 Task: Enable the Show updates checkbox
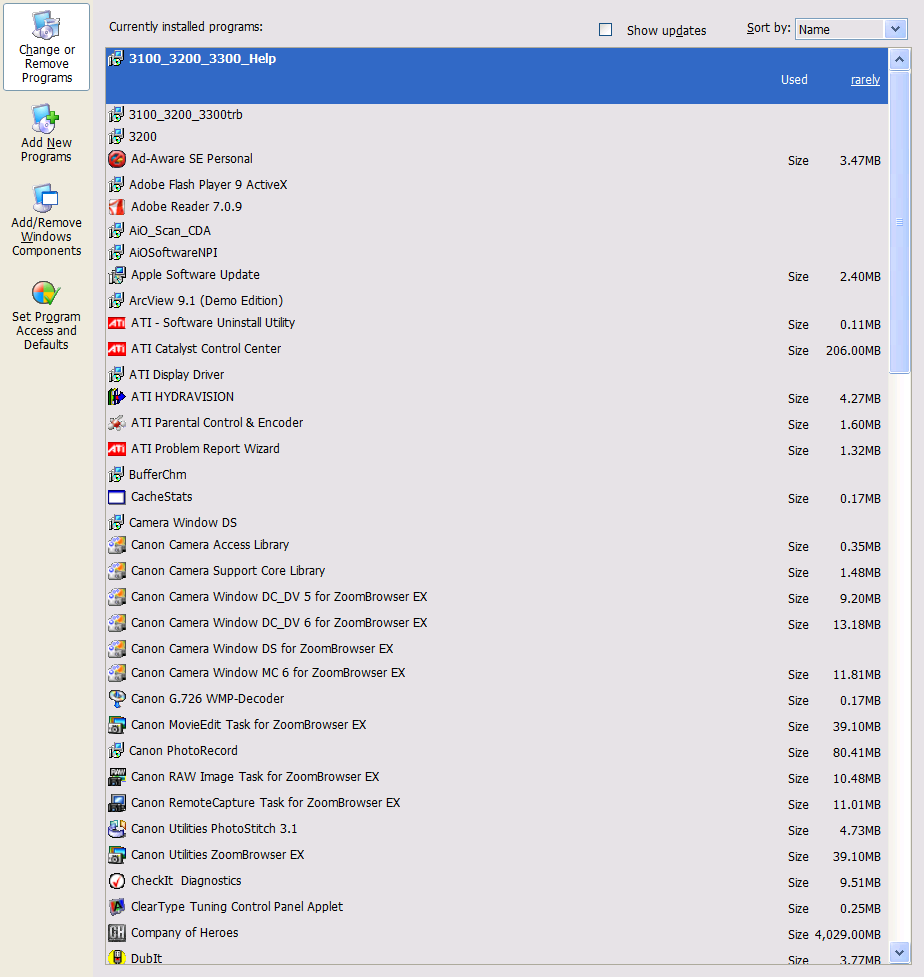(x=605, y=29)
